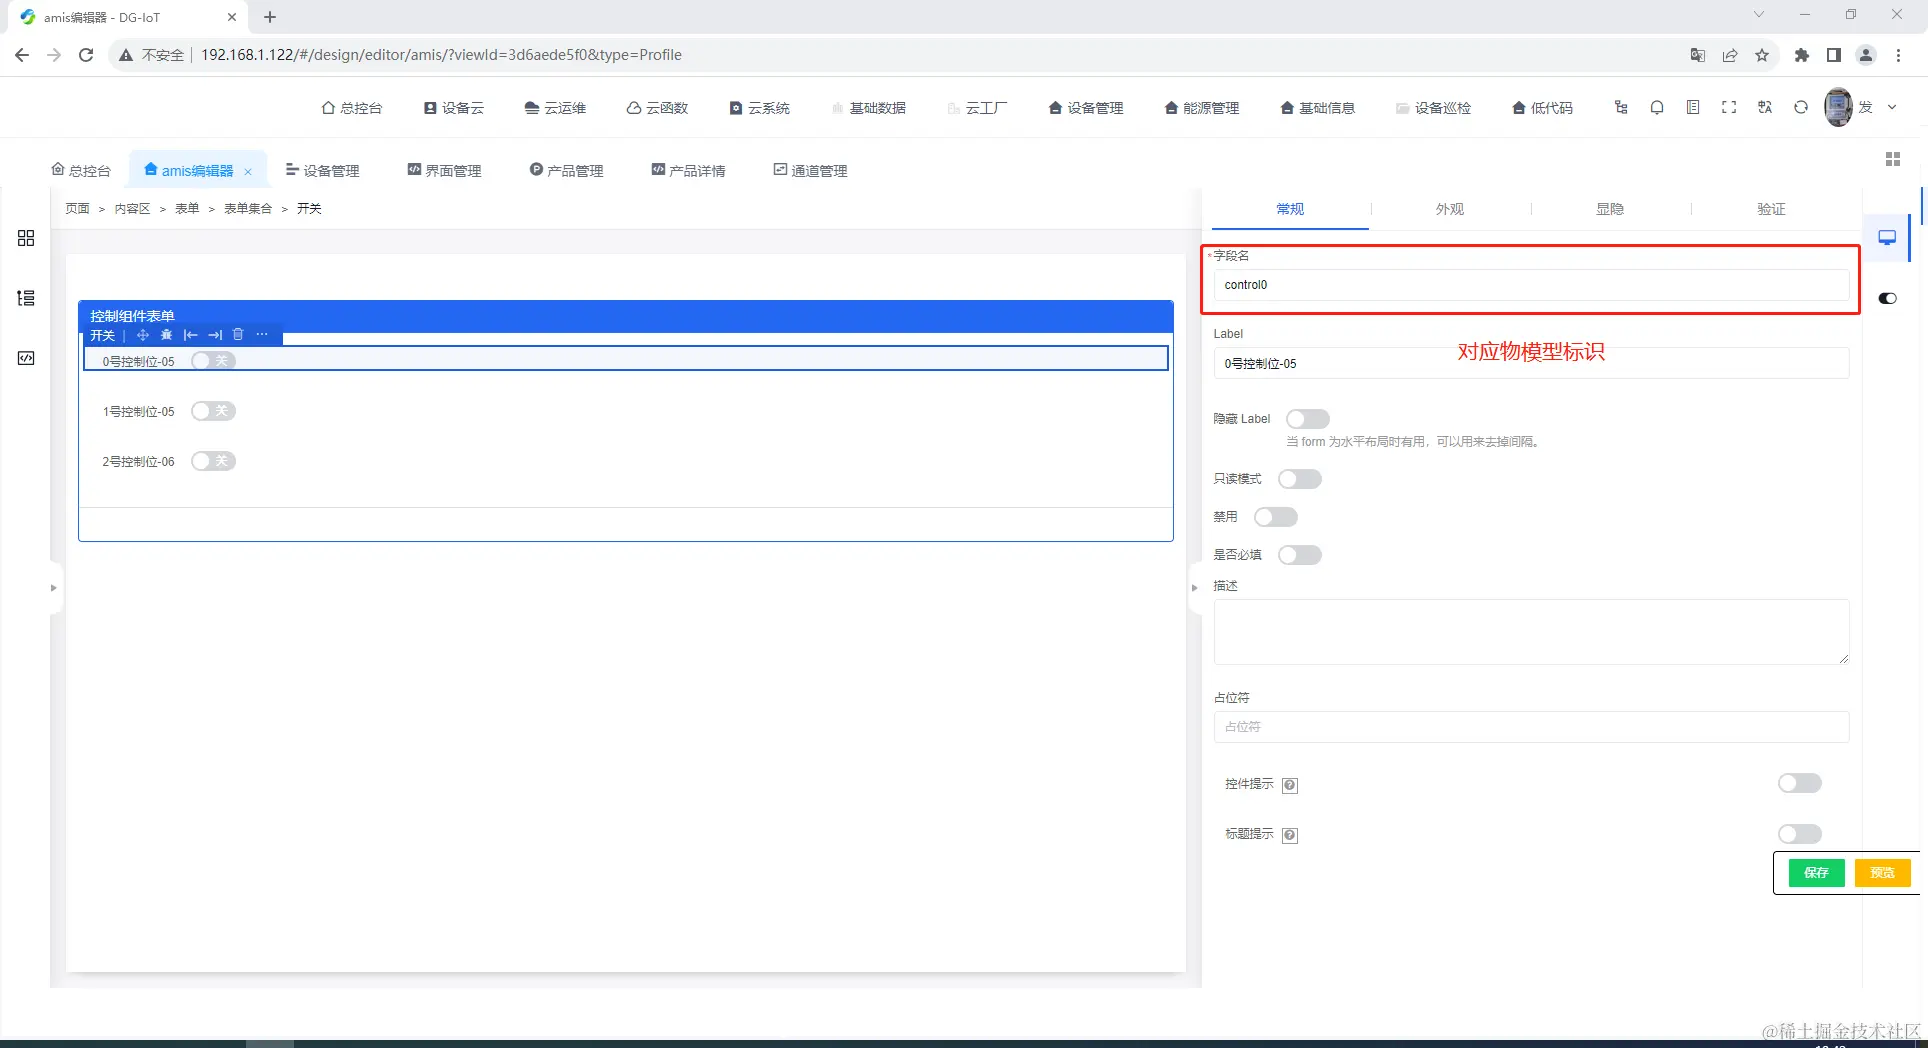Open the tab grid menu icon

click(x=1893, y=159)
